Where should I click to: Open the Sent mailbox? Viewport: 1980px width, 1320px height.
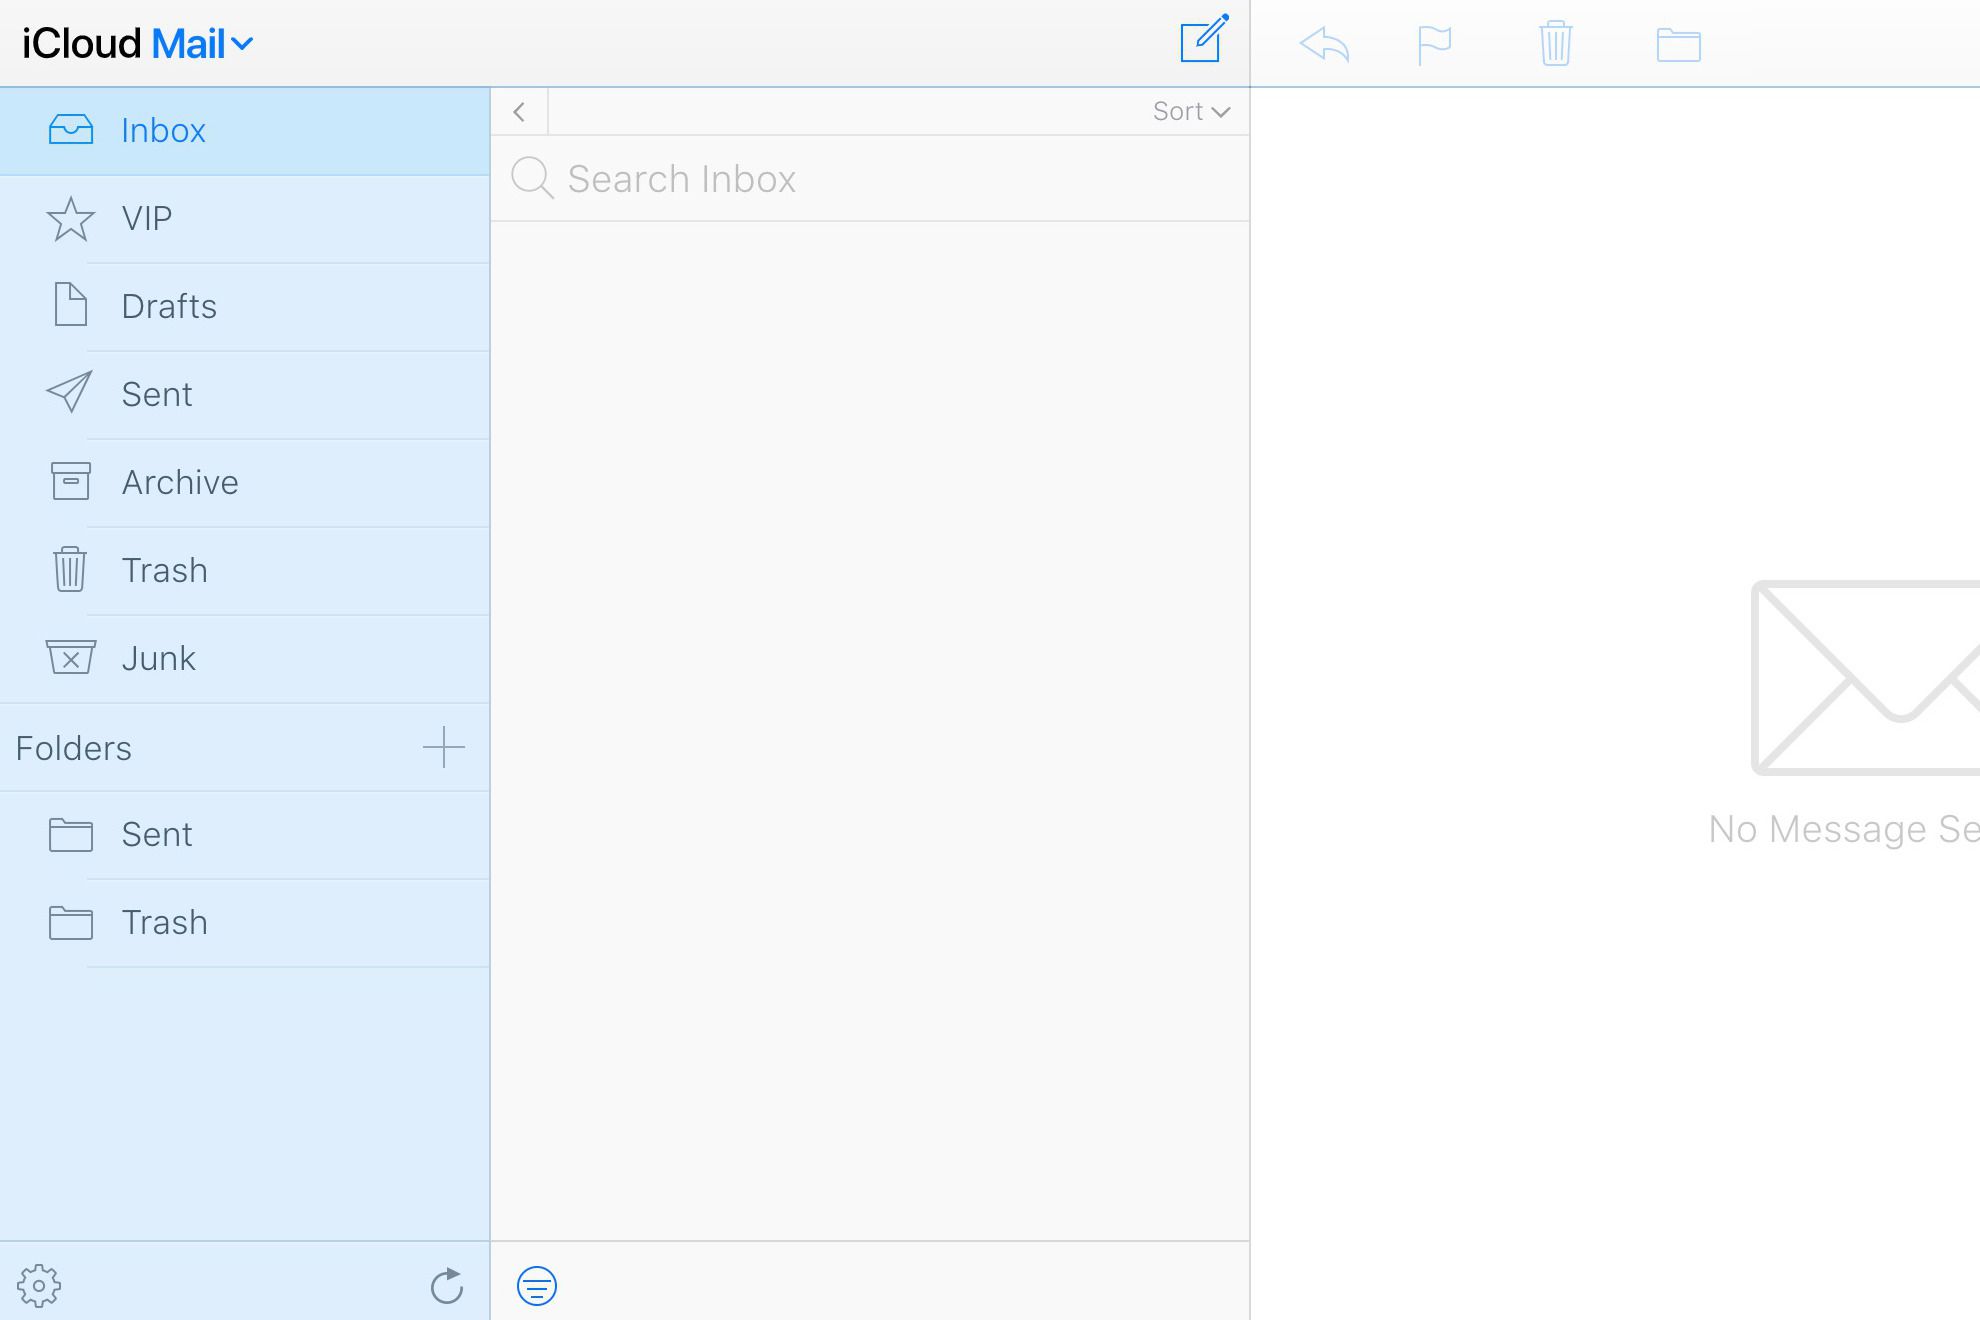245,395
